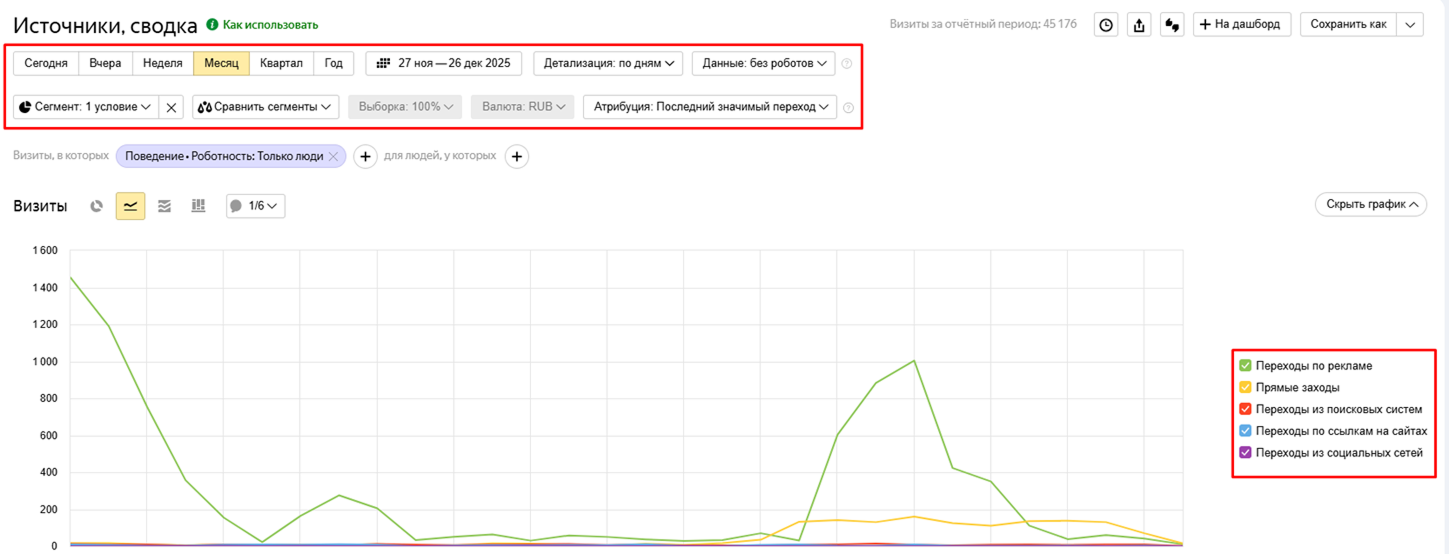
Task: Uncheck 'Прямые заходы' in the legend
Action: tap(1245, 388)
